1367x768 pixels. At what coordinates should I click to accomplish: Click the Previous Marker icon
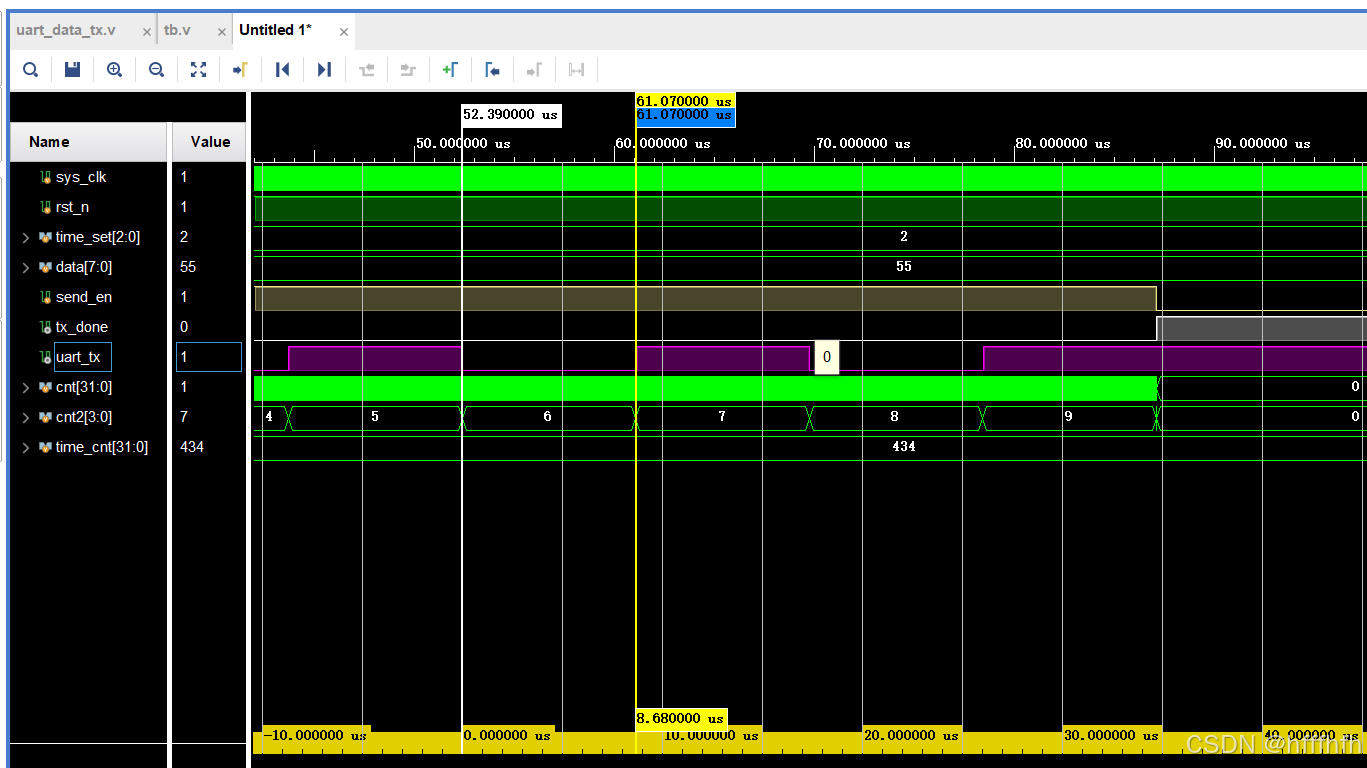pyautogui.click(x=492, y=69)
